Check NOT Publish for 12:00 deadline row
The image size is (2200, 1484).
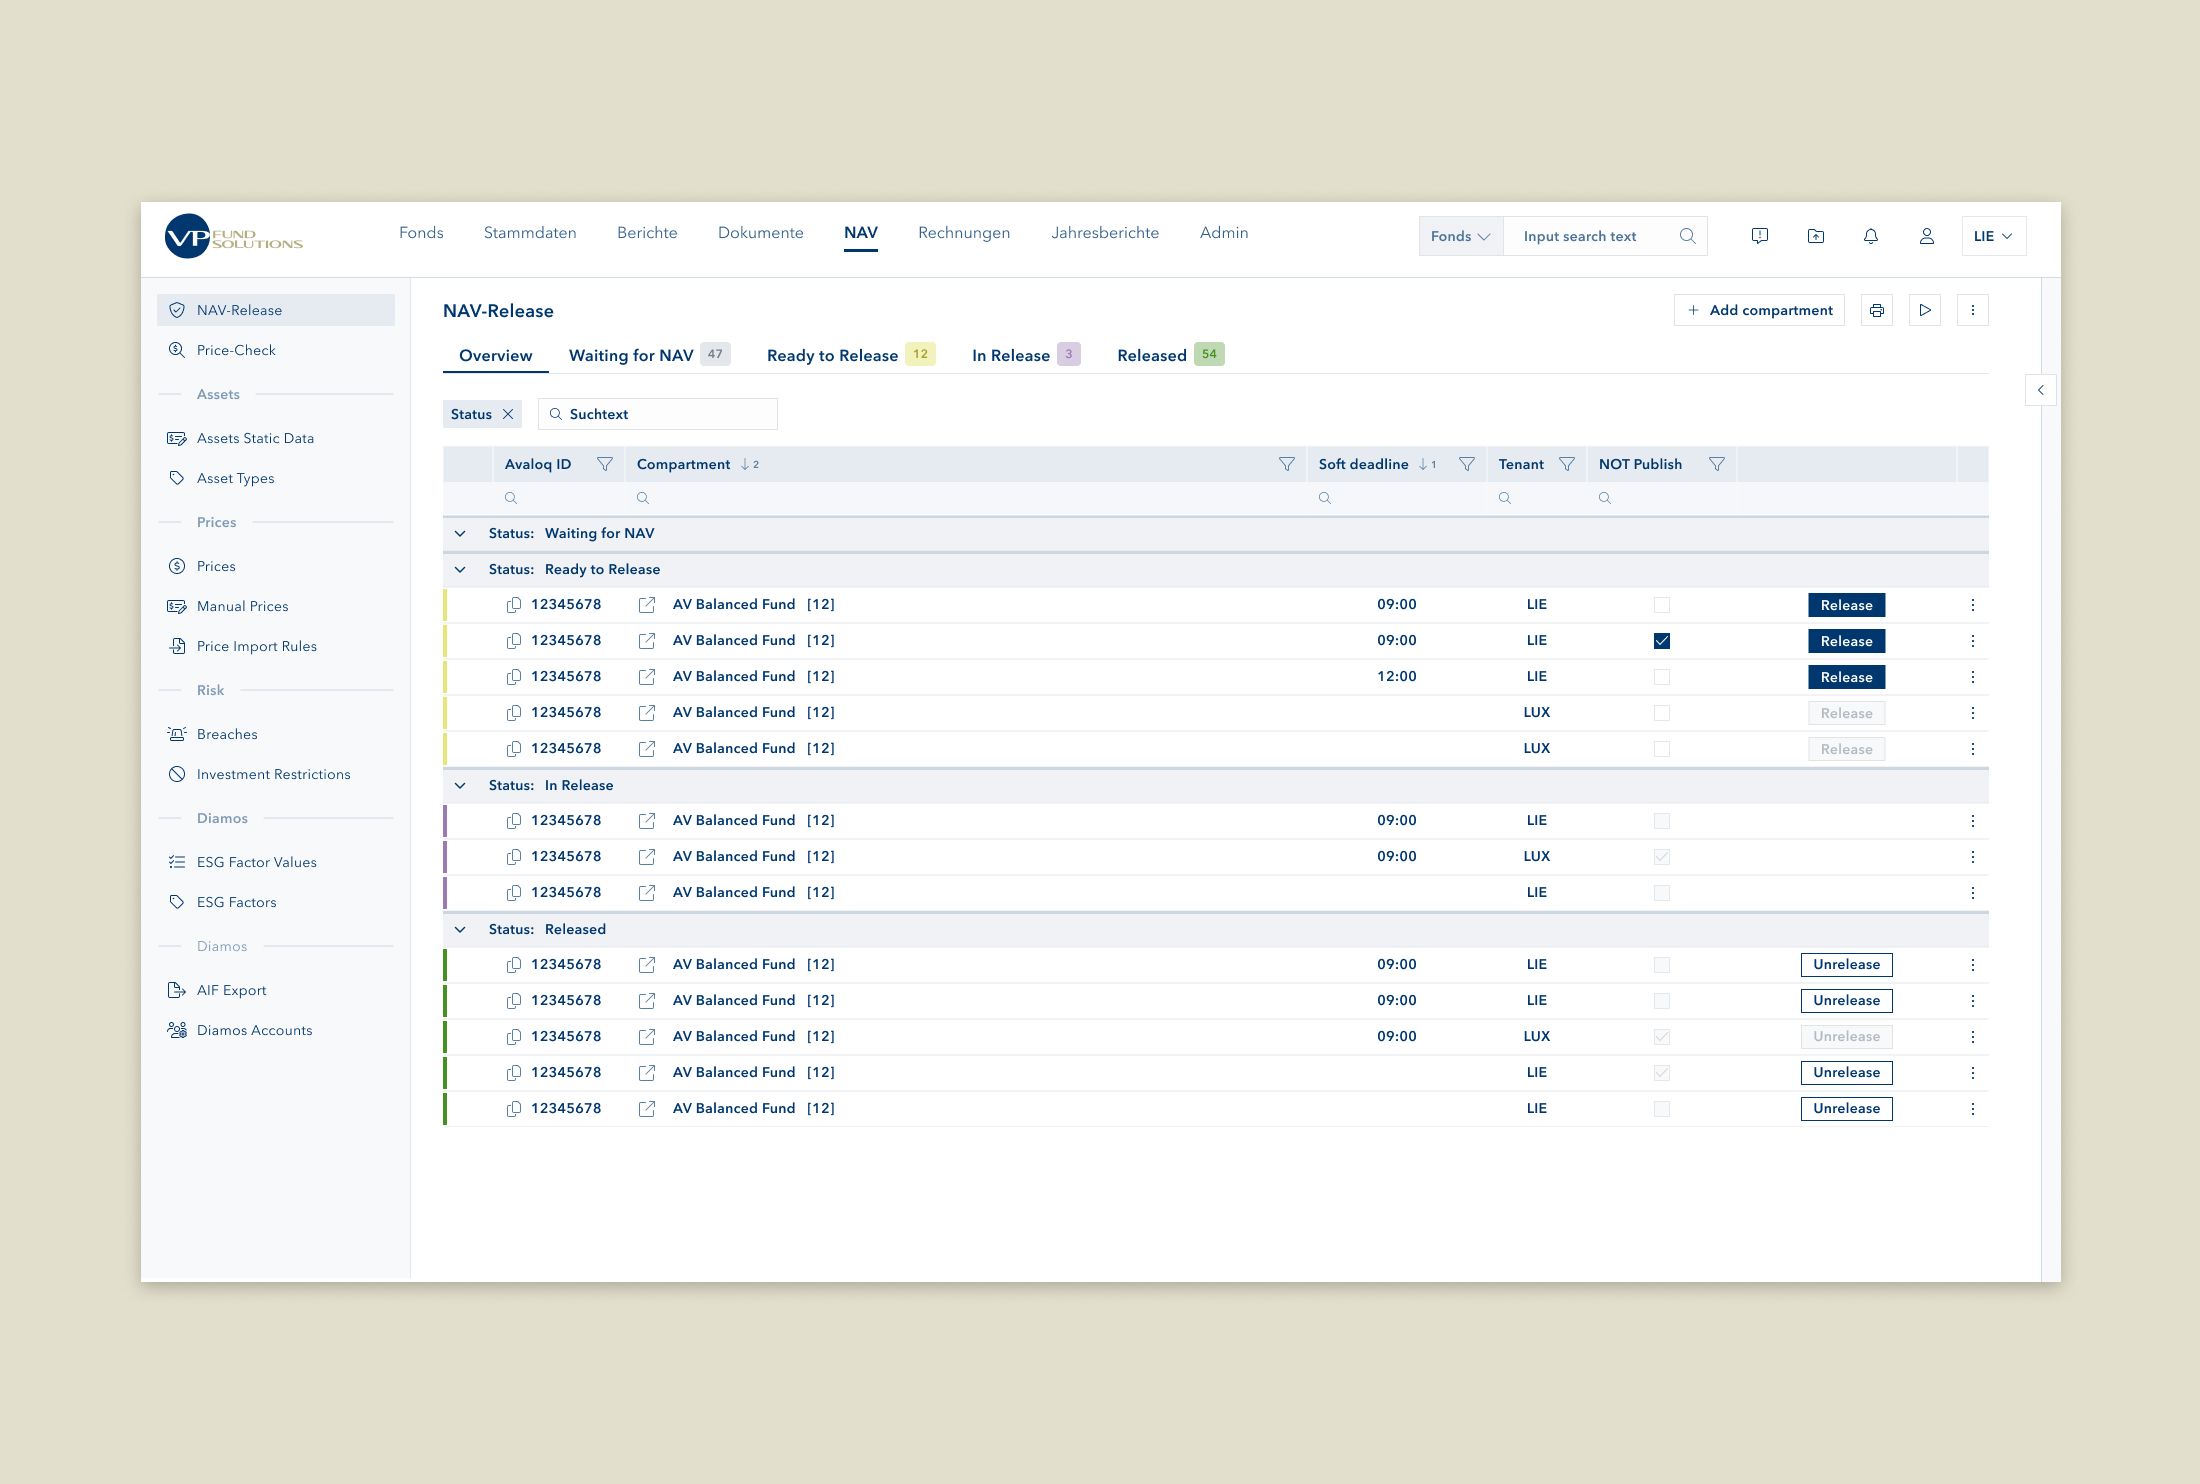coord(1661,677)
